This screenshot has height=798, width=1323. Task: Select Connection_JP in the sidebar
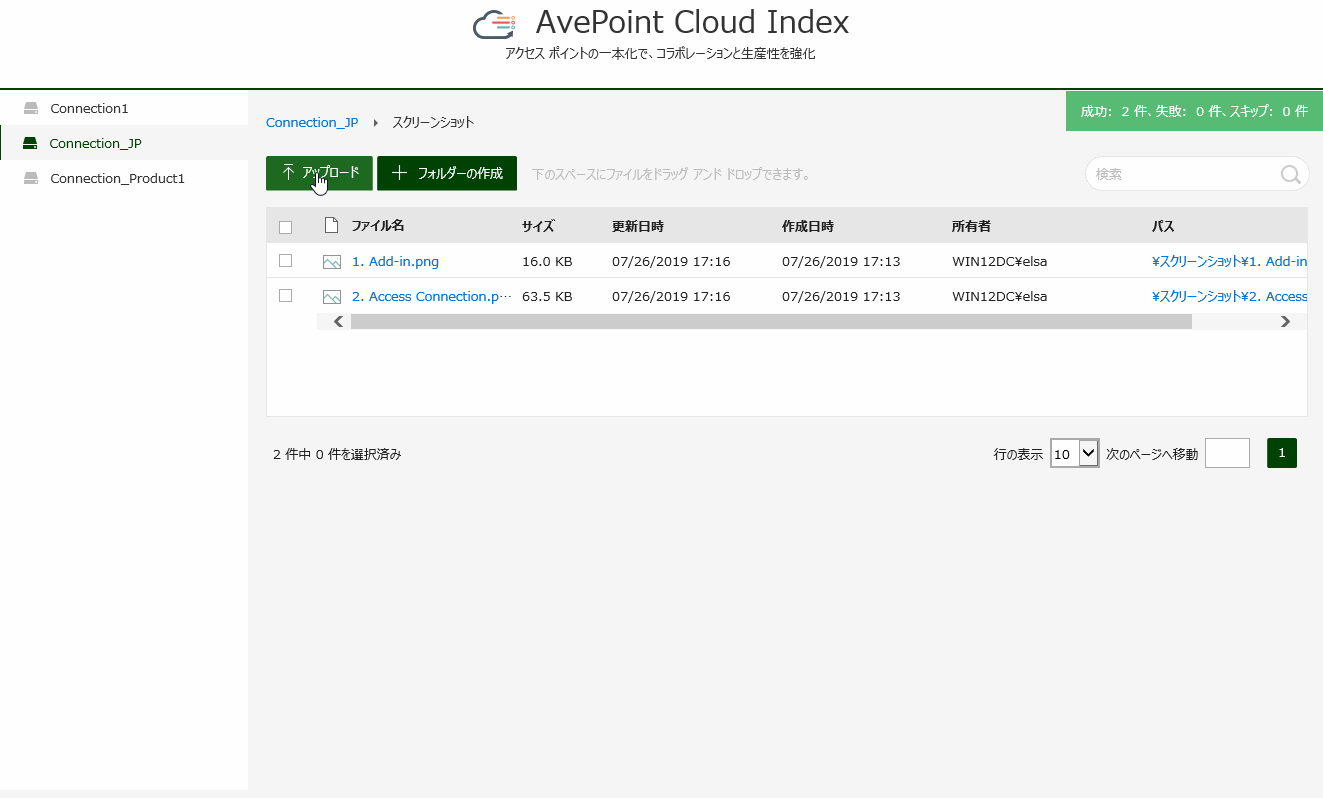pos(124,143)
